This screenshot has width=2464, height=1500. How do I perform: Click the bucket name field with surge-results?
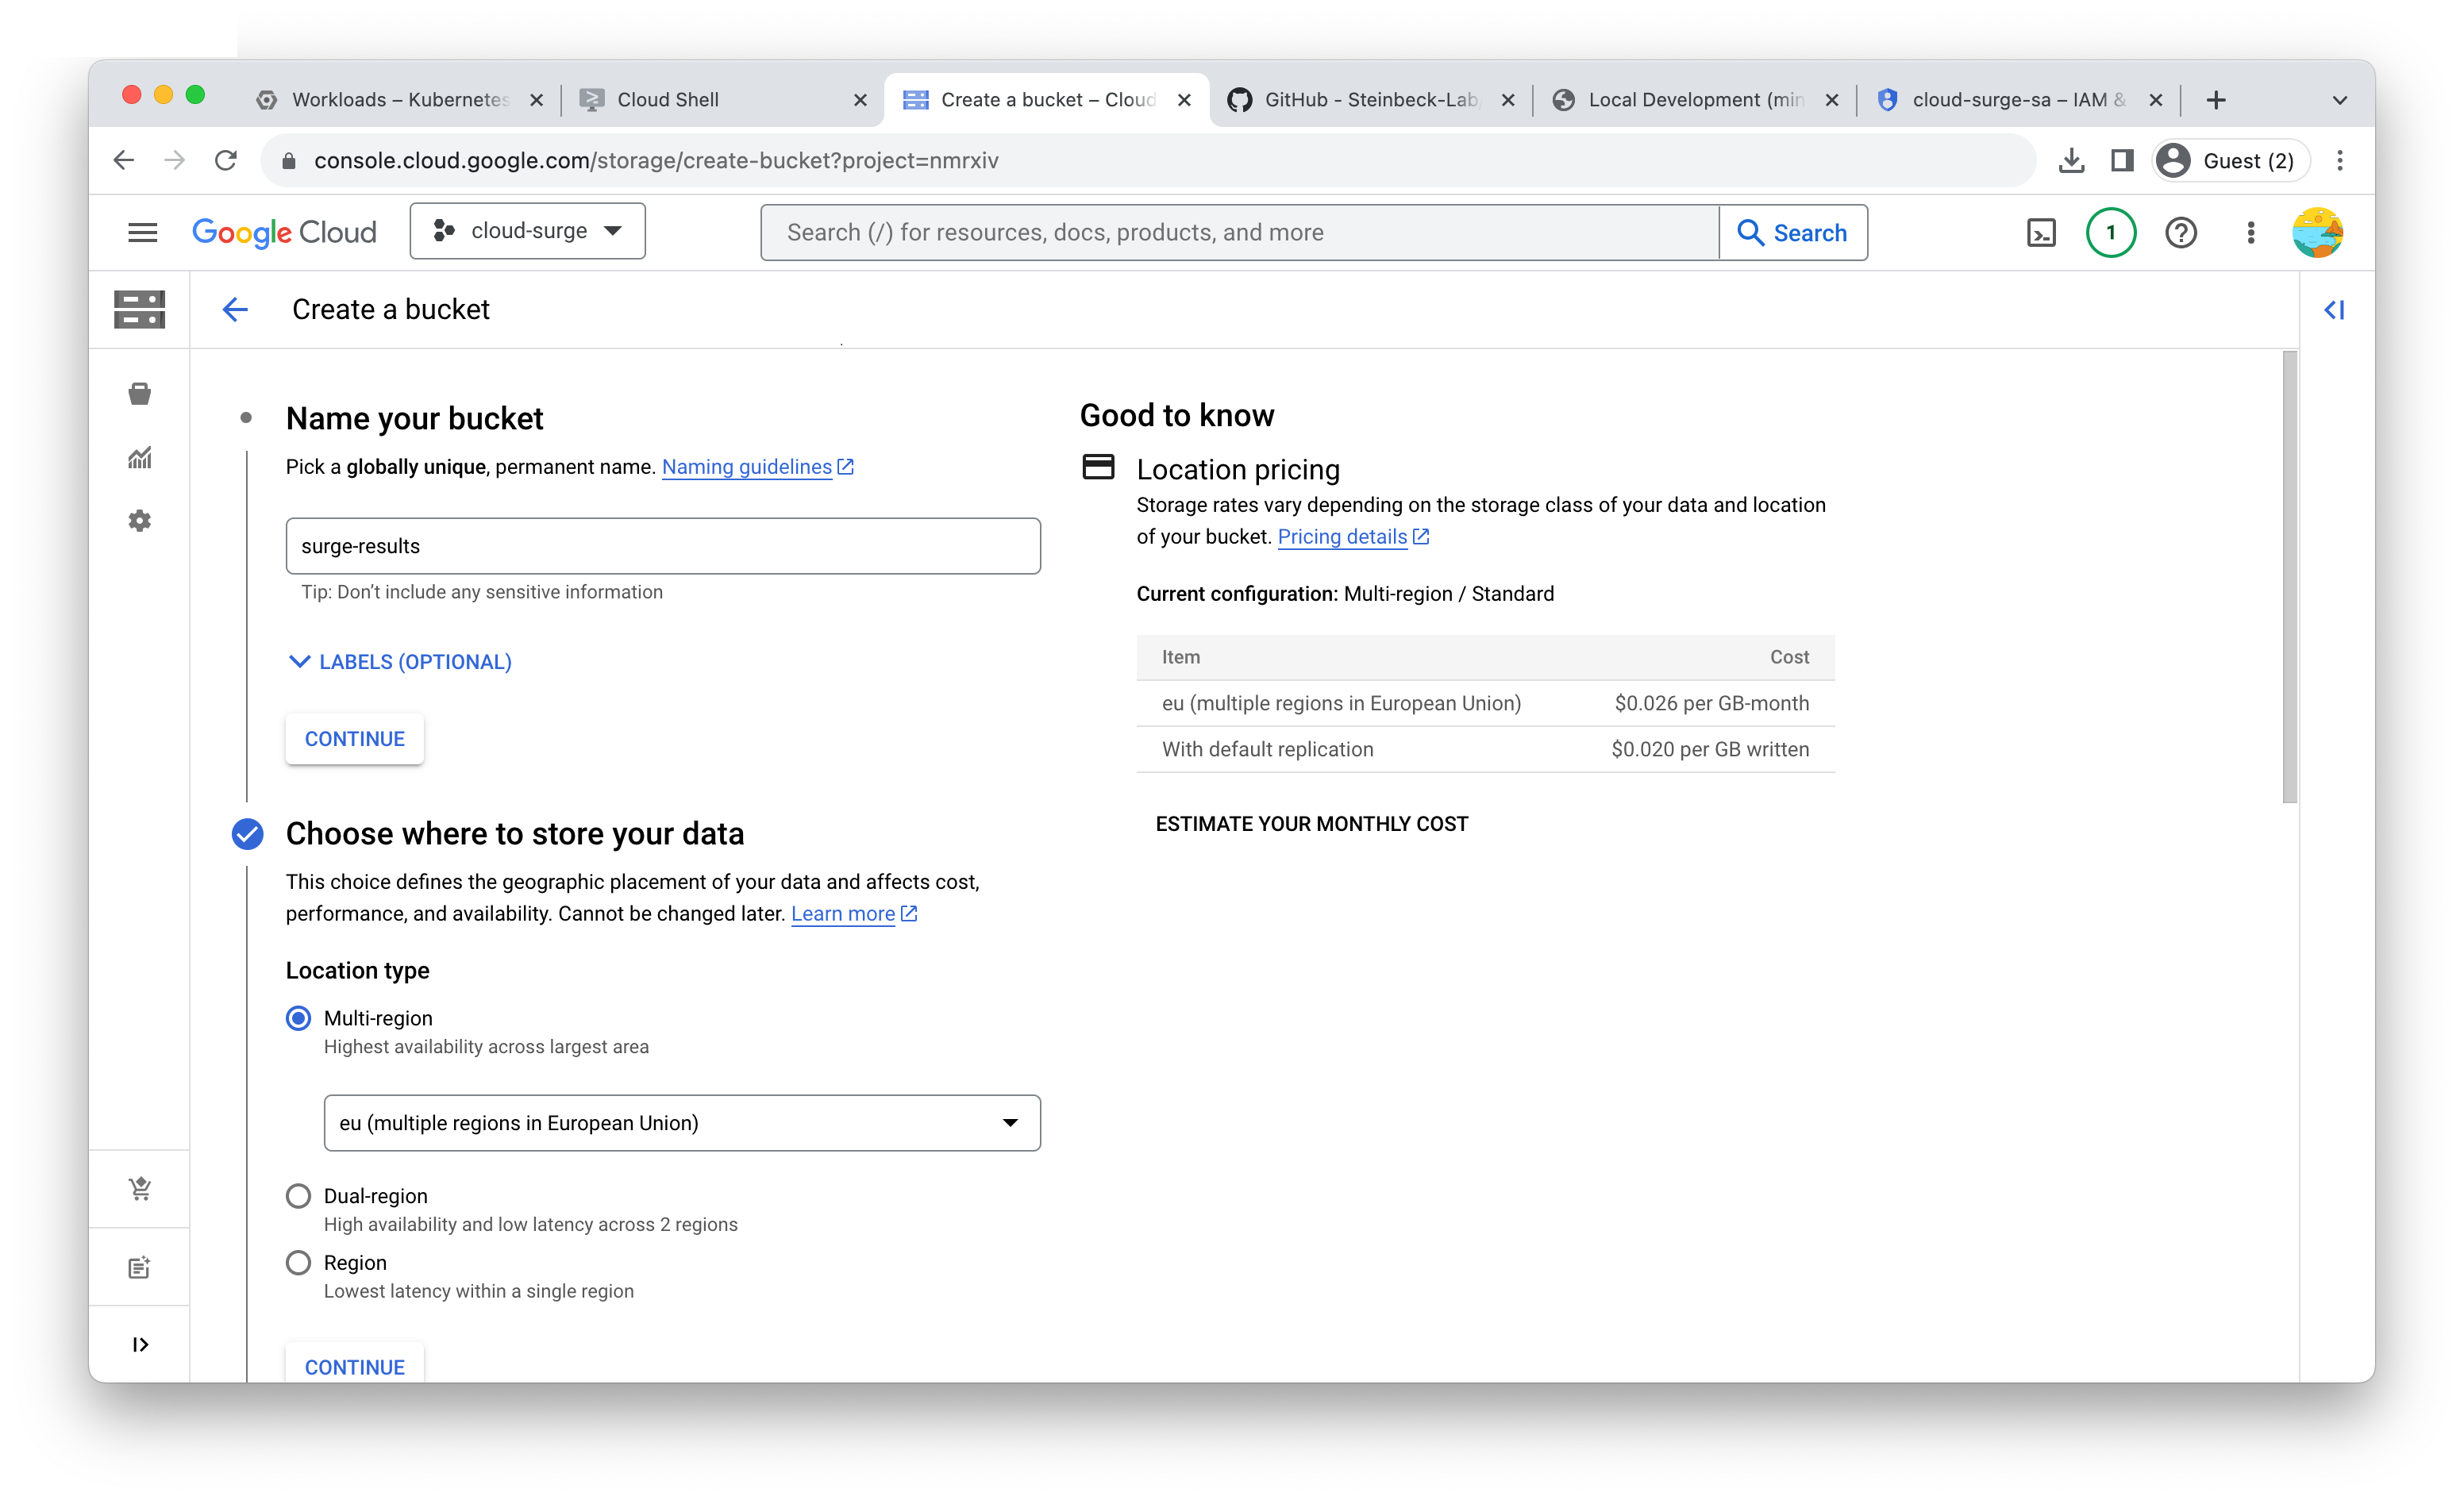(663, 546)
